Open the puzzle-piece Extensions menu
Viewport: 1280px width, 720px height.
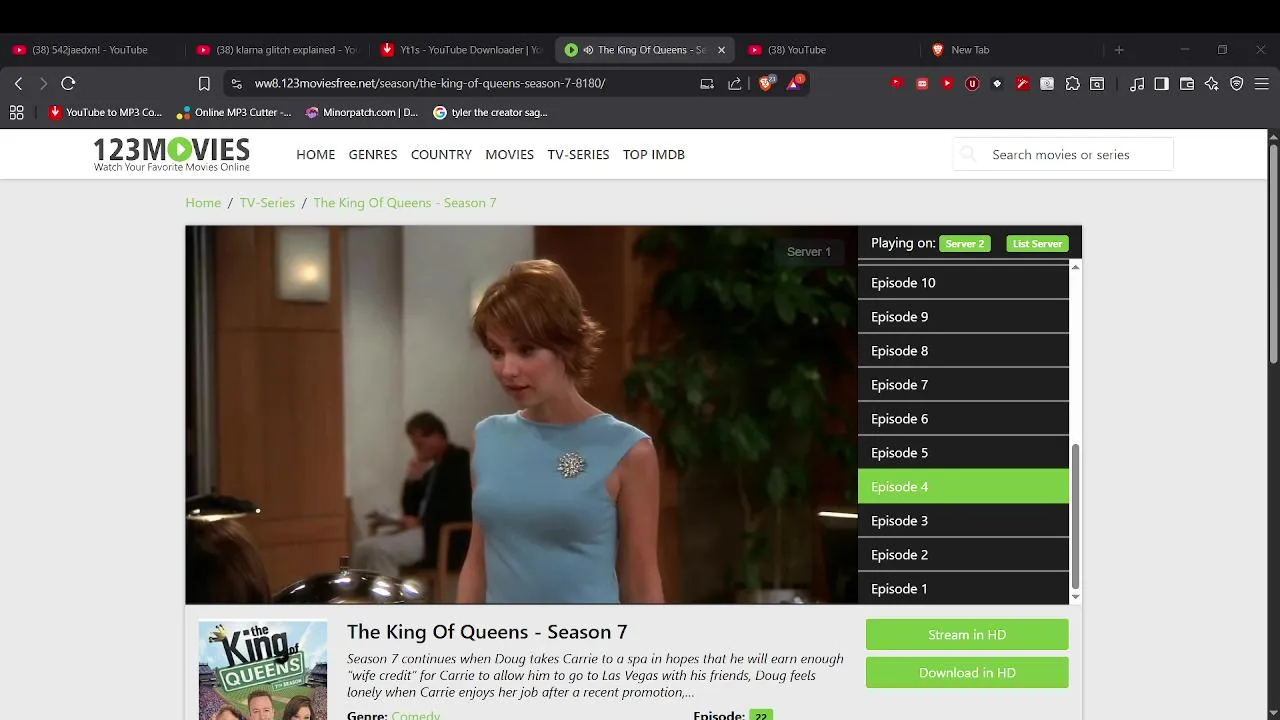pos(1072,84)
